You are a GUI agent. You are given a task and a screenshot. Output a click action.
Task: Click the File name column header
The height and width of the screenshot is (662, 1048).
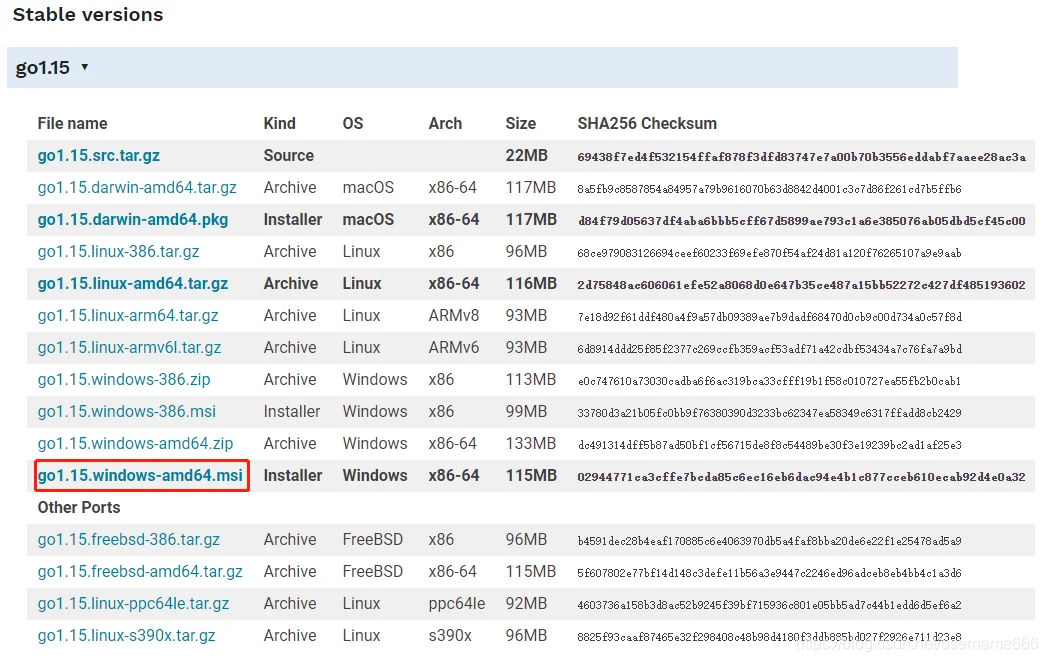point(72,124)
